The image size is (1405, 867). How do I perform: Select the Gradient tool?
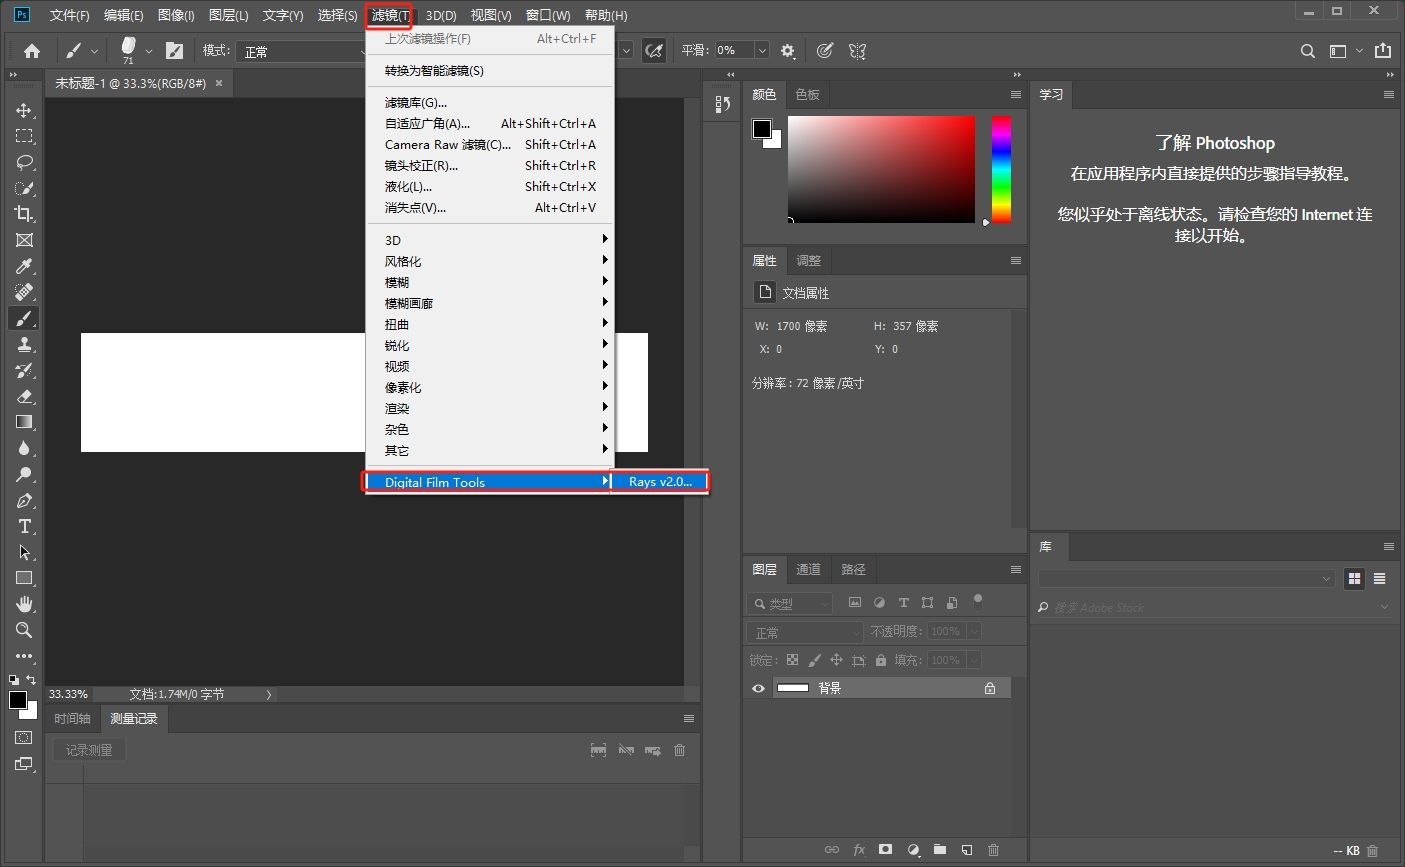tap(24, 422)
